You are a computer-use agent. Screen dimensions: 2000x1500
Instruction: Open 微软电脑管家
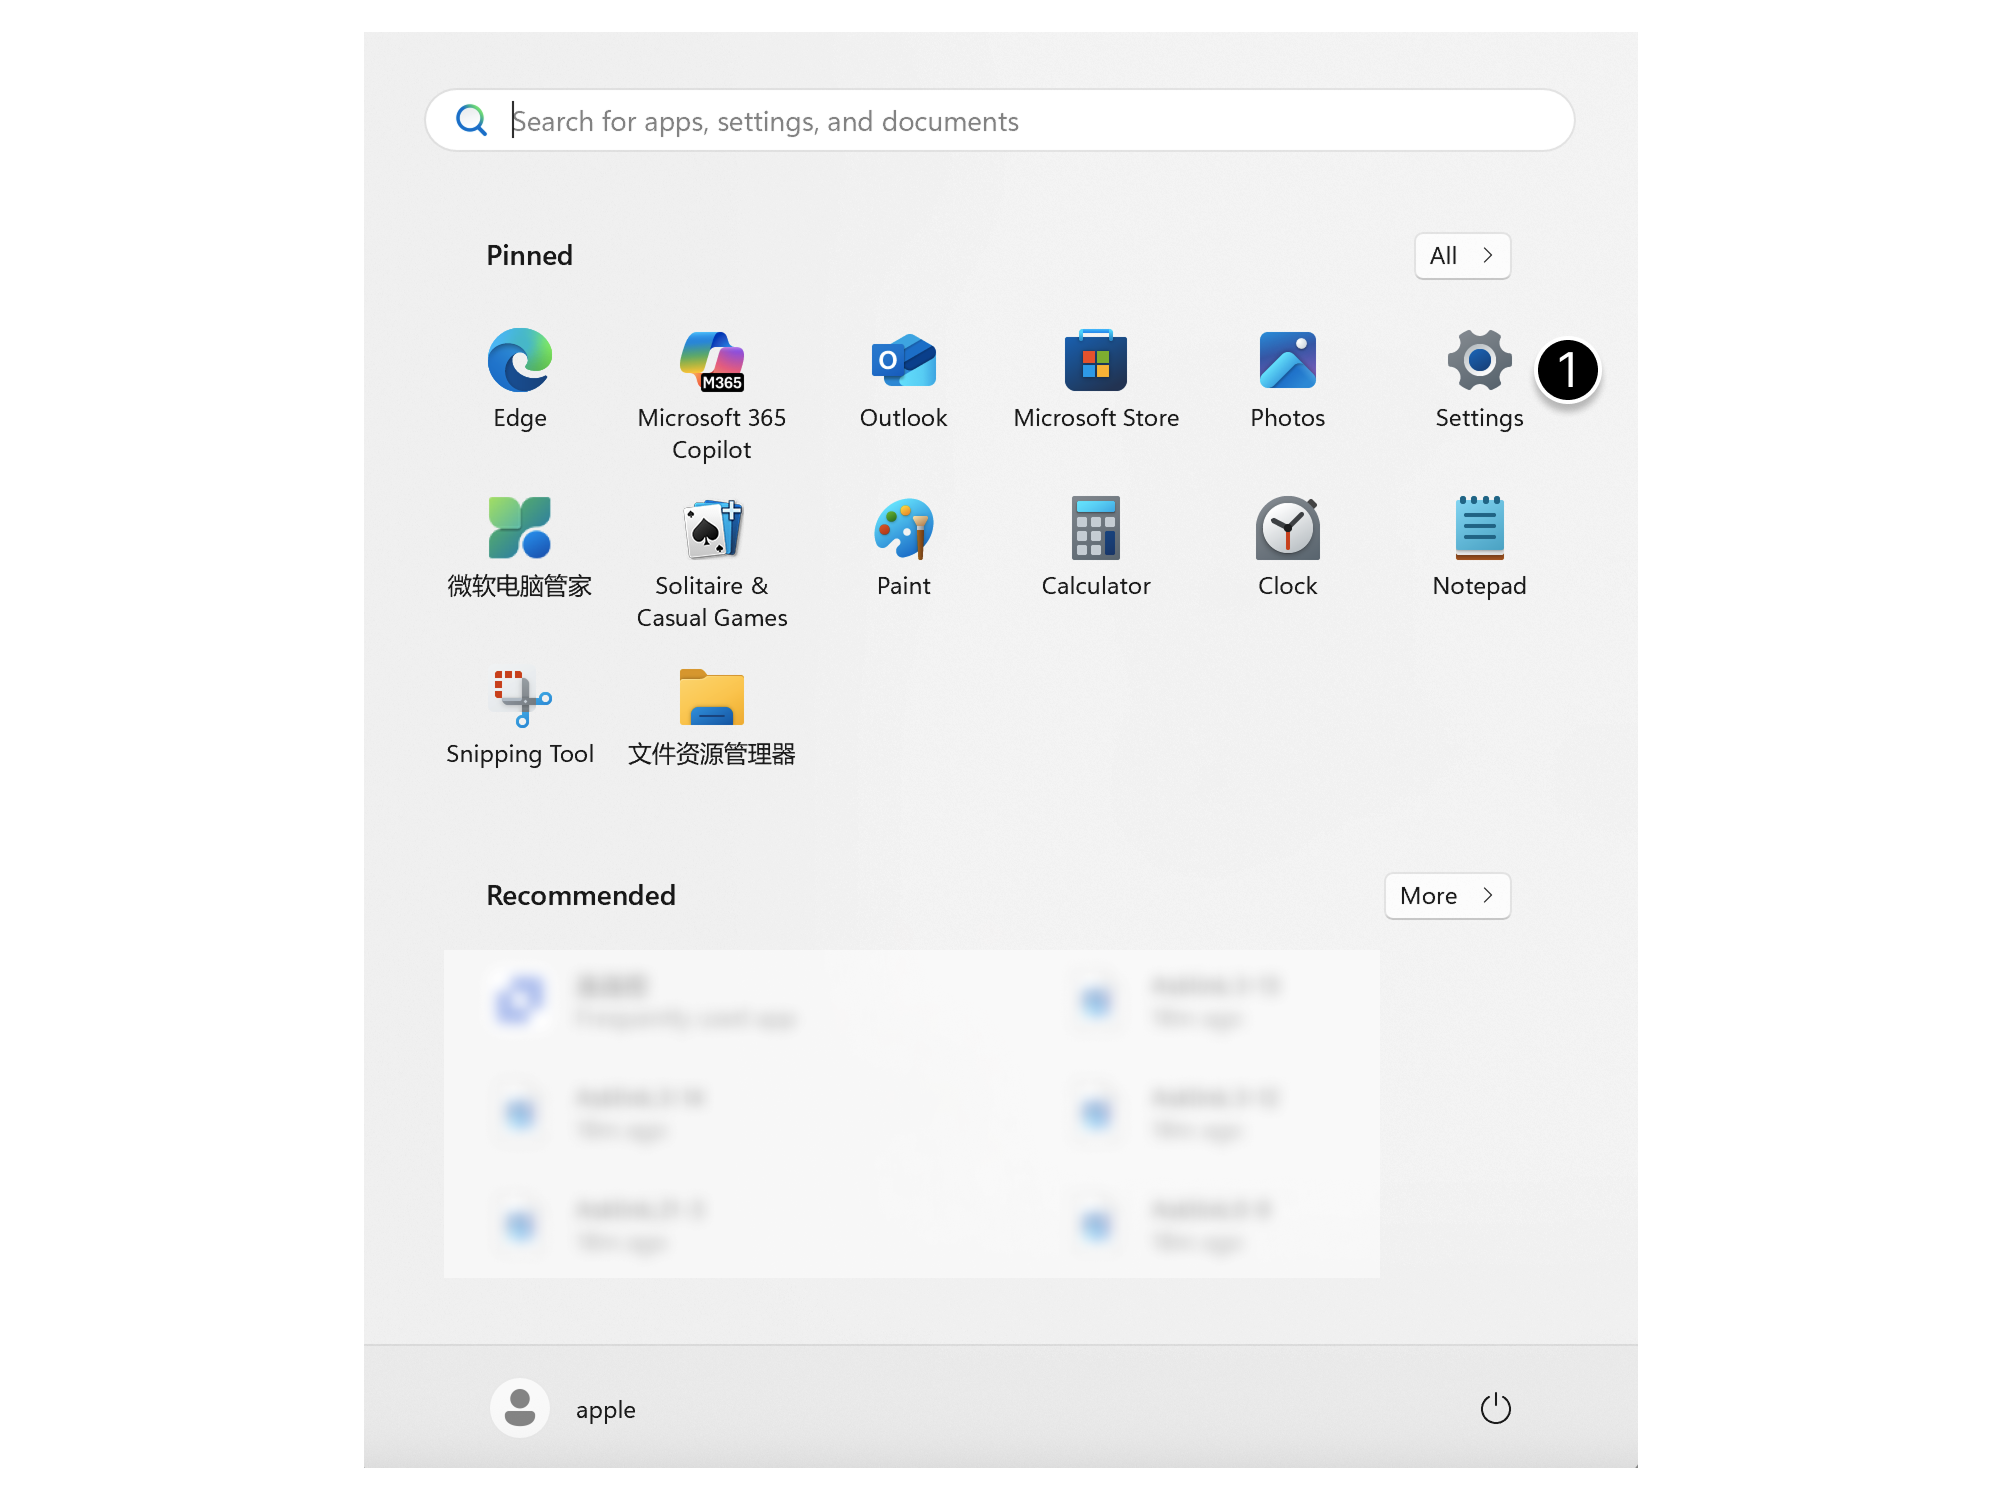click(x=519, y=545)
